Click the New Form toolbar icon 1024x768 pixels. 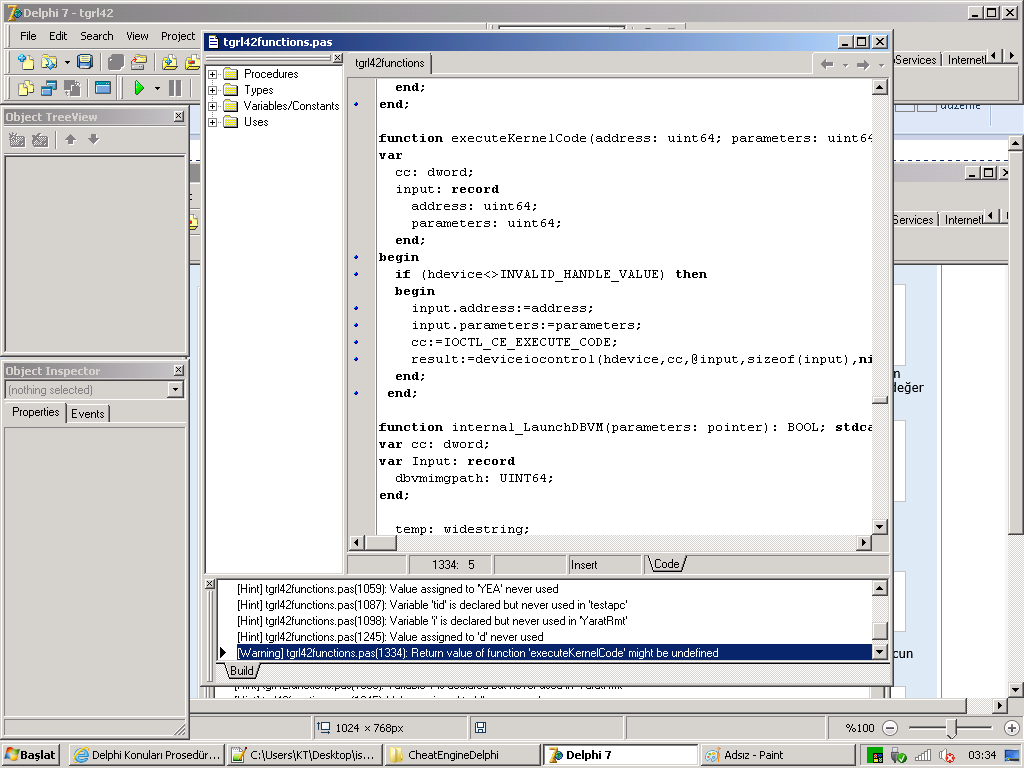(103, 88)
